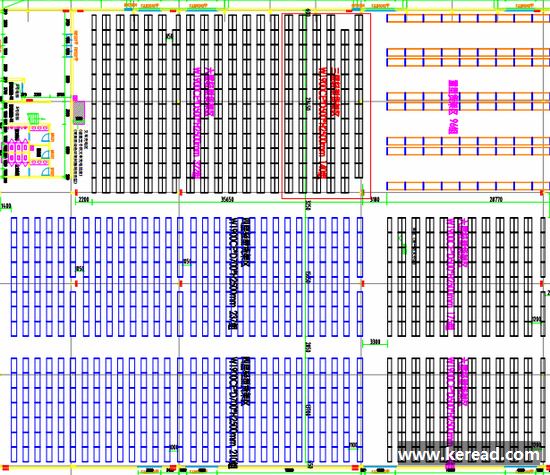Select the black 237-group rack label text
The width and height of the screenshot is (550, 475).
233,273
